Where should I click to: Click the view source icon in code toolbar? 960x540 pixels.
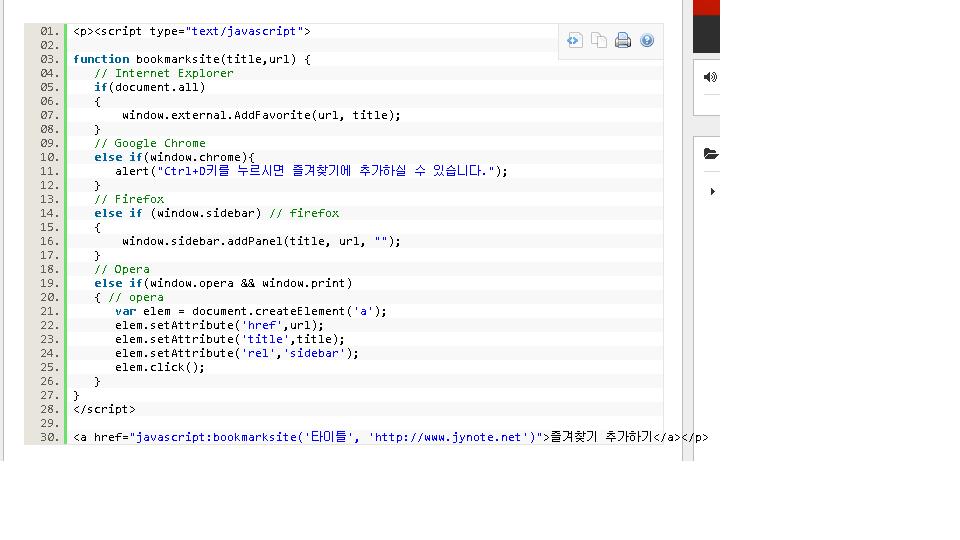[x=574, y=40]
